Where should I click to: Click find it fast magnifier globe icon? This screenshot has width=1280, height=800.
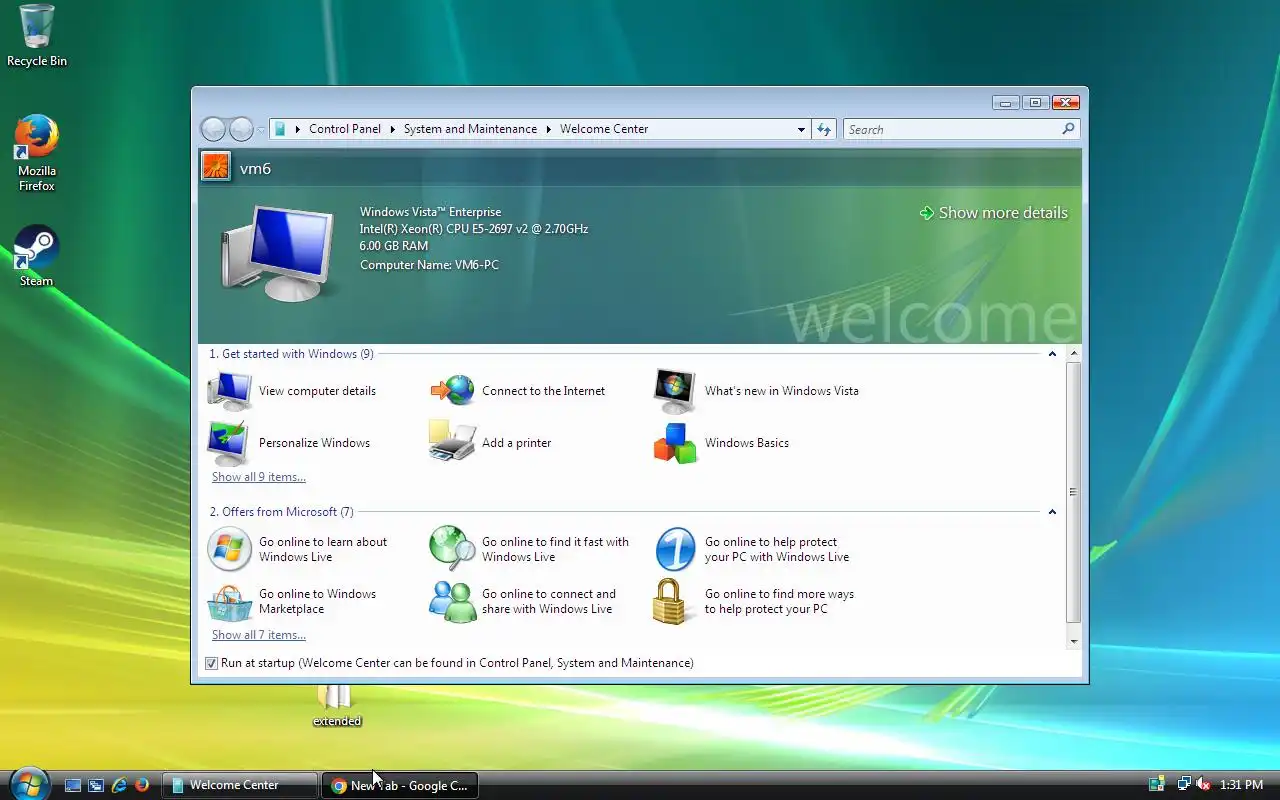pyautogui.click(x=453, y=548)
